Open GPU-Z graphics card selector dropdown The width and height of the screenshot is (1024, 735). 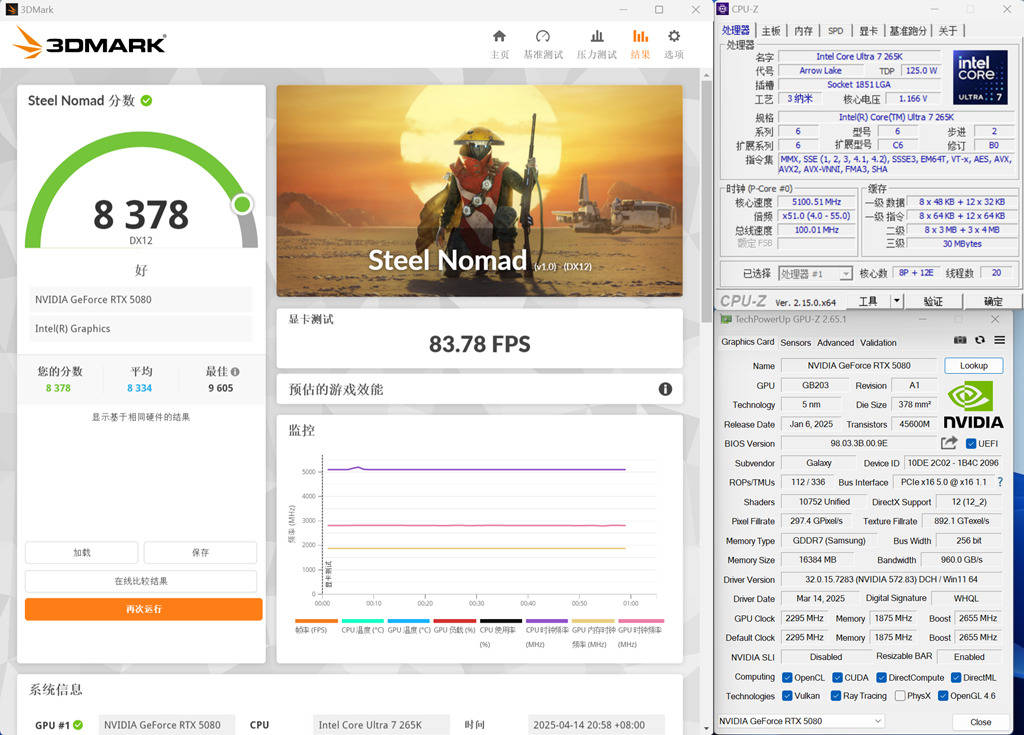(801, 721)
